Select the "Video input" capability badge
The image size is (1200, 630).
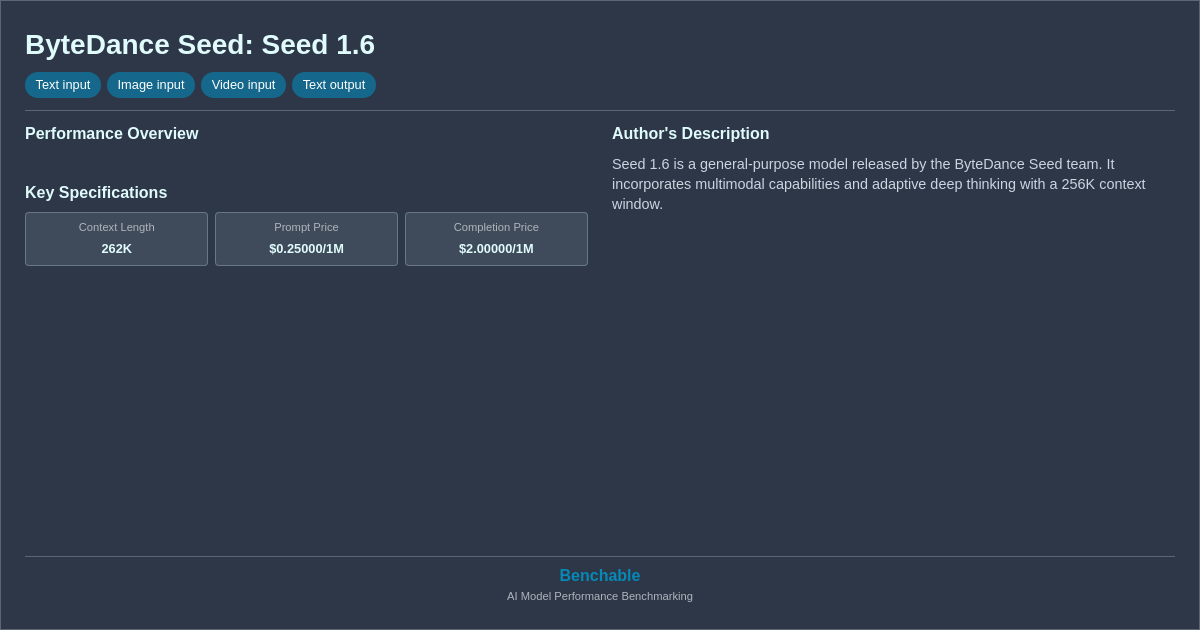243,85
